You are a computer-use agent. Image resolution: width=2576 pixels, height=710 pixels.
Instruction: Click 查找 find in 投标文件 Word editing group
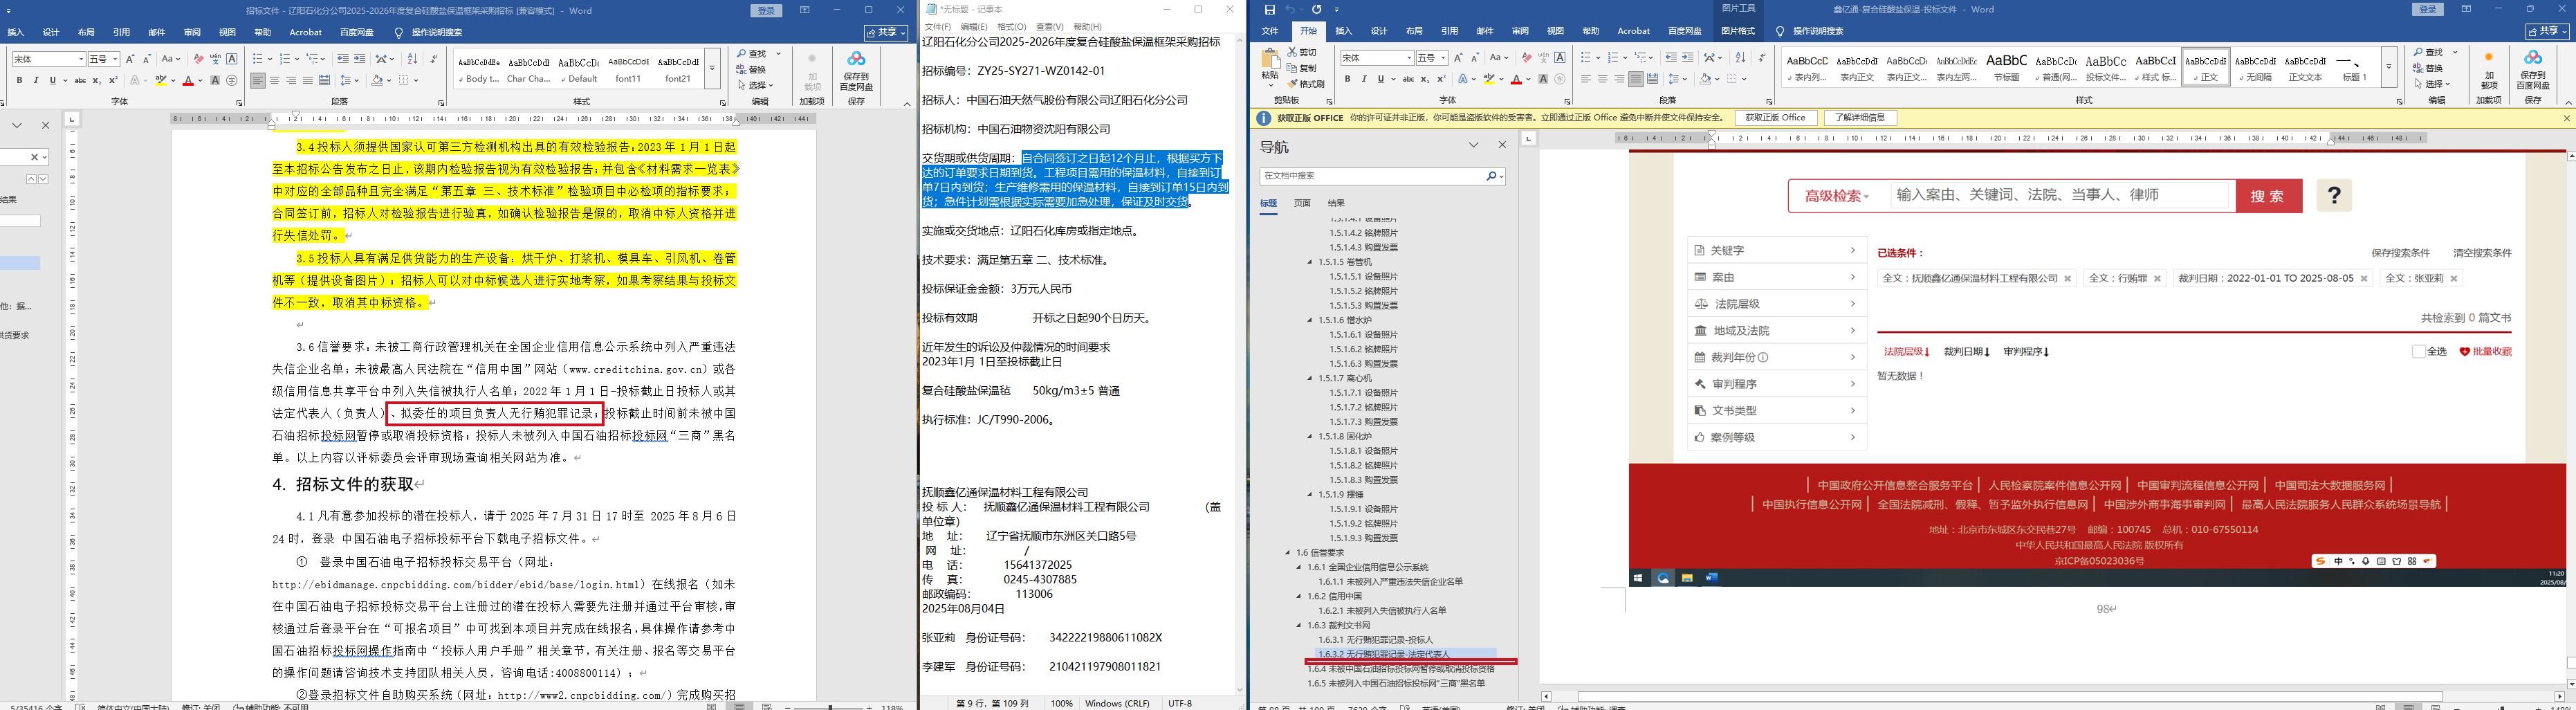pyautogui.click(x=2429, y=52)
